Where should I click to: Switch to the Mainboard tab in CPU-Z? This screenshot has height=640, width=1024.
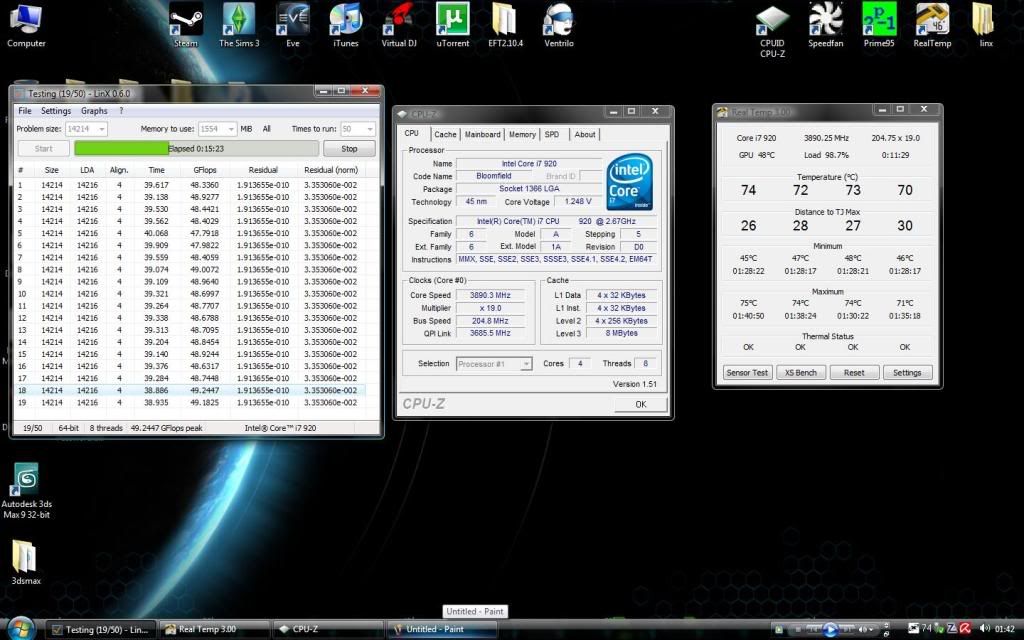pos(482,134)
